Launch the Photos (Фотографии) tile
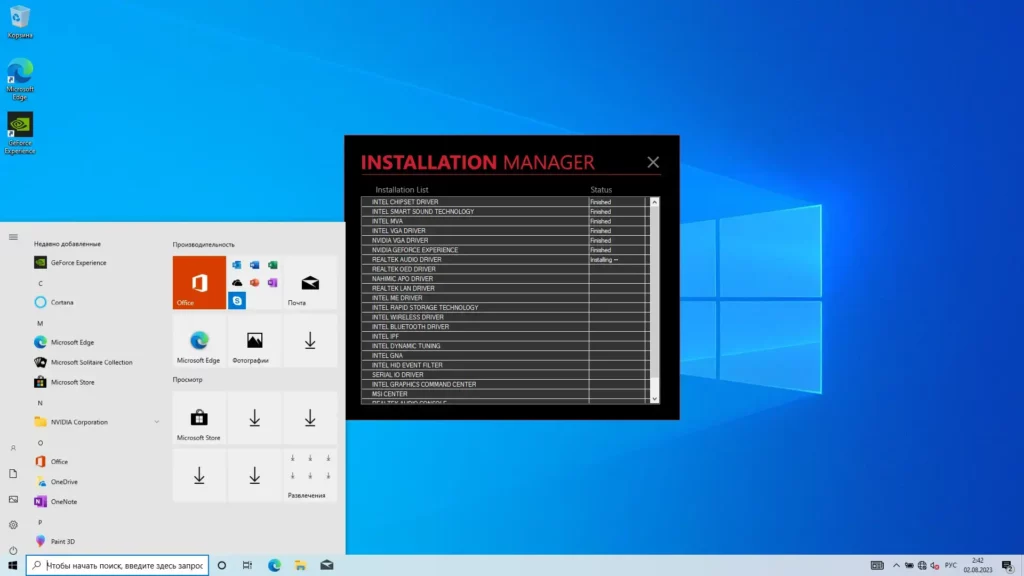Screen dimensions: 1024x576 click(x=254, y=341)
